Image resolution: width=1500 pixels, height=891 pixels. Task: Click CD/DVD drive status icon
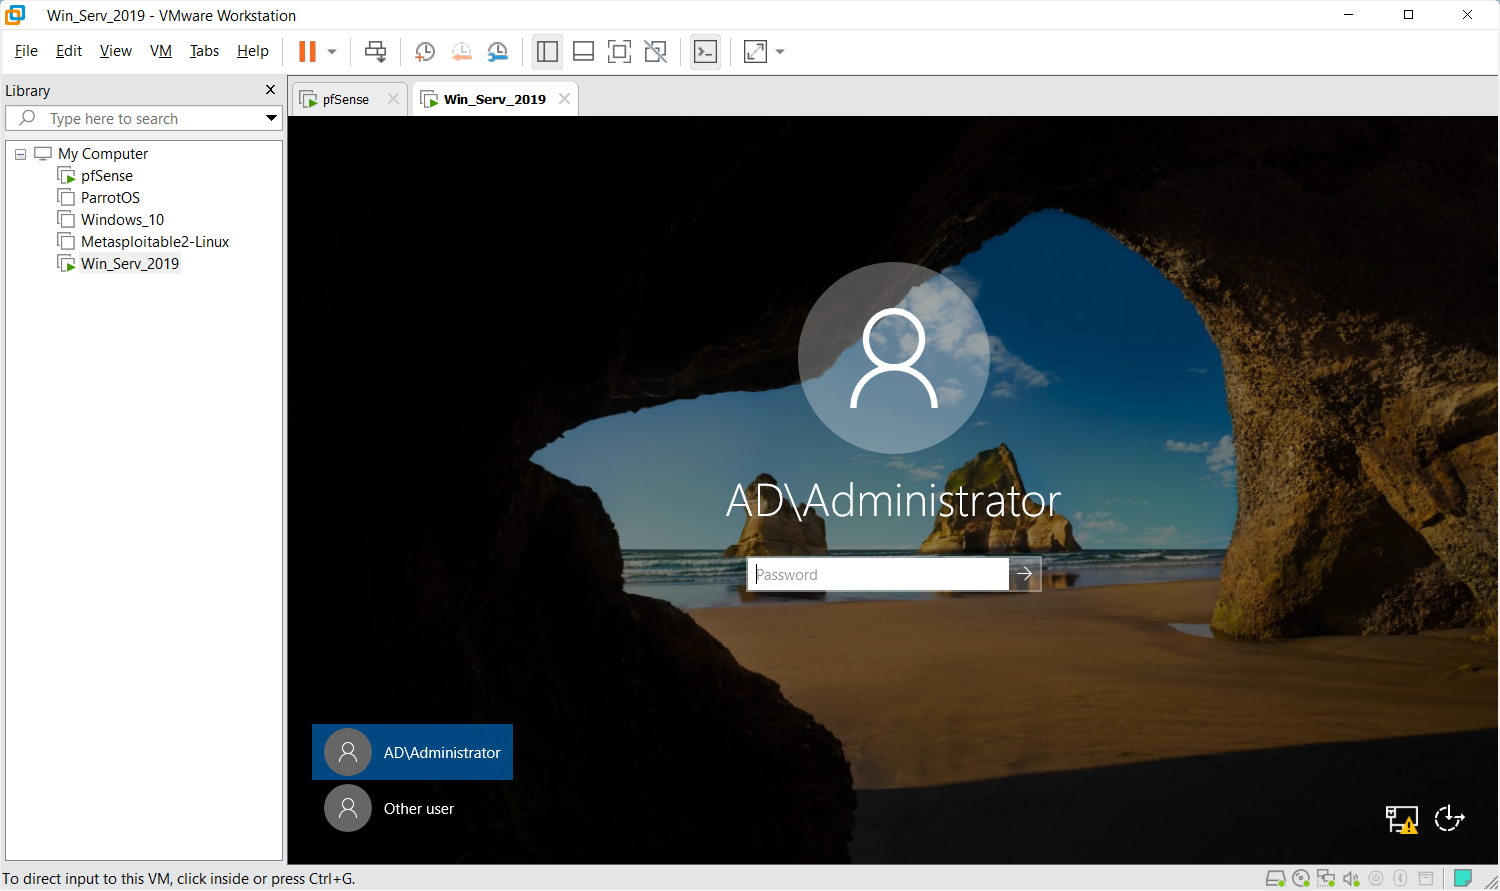coord(1301,878)
